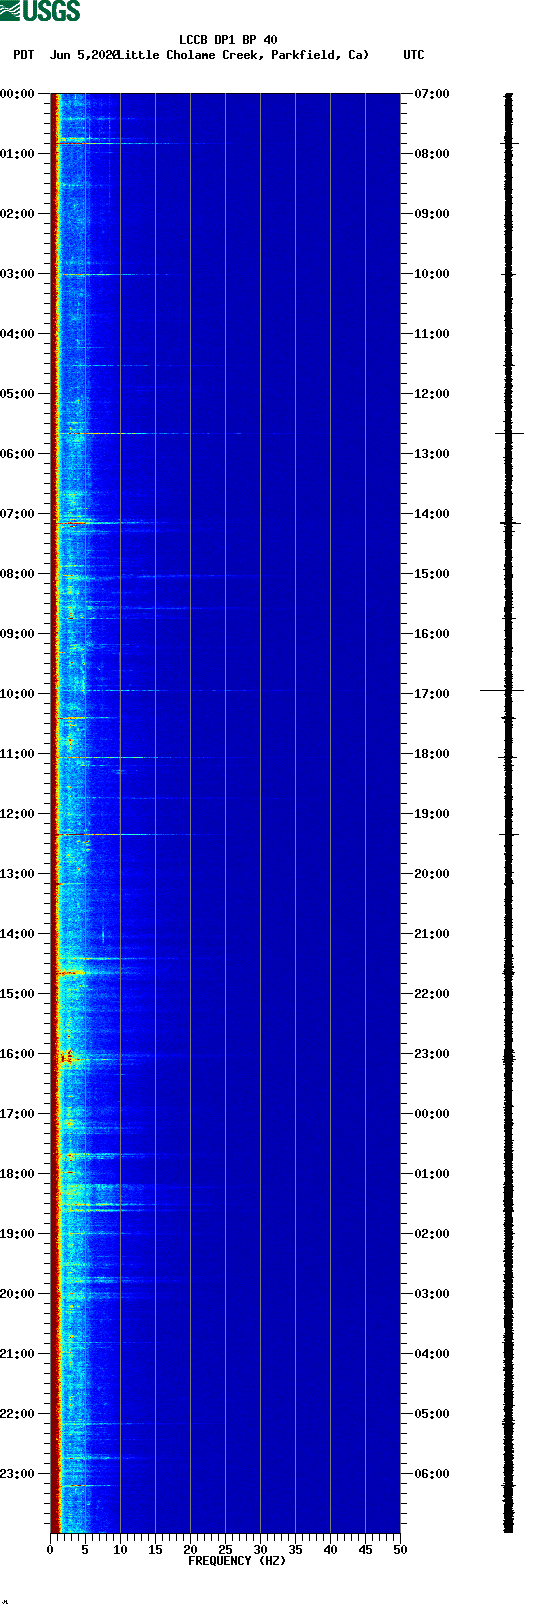Screen dimensions: 552x1613
Task: Click the FREQUENCY (HZ) axis label
Action: click(x=237, y=1560)
